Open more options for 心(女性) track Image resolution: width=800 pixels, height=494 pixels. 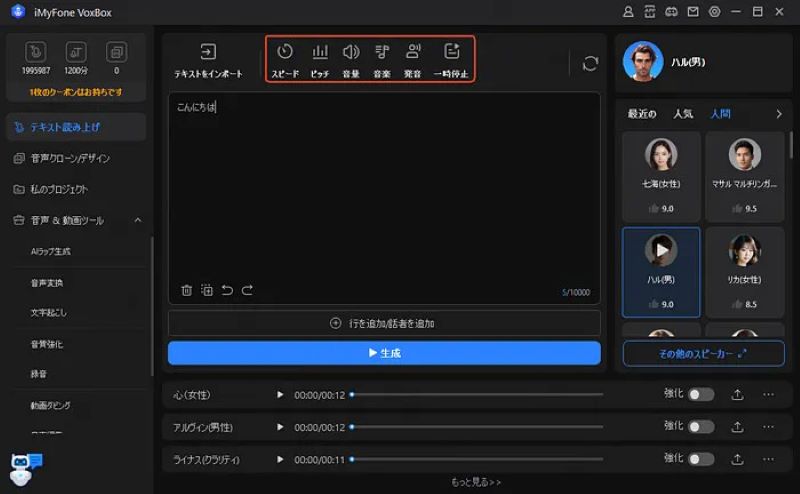coord(768,394)
